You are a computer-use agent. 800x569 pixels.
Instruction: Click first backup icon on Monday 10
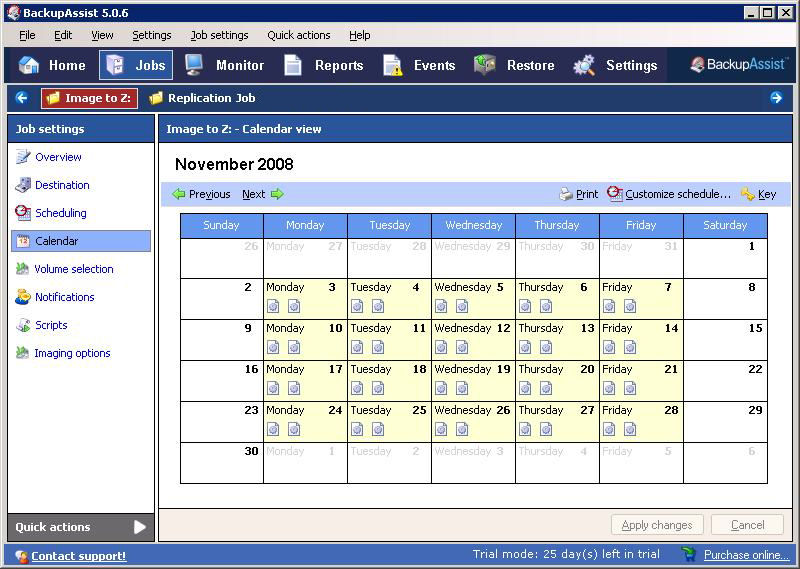[273, 348]
